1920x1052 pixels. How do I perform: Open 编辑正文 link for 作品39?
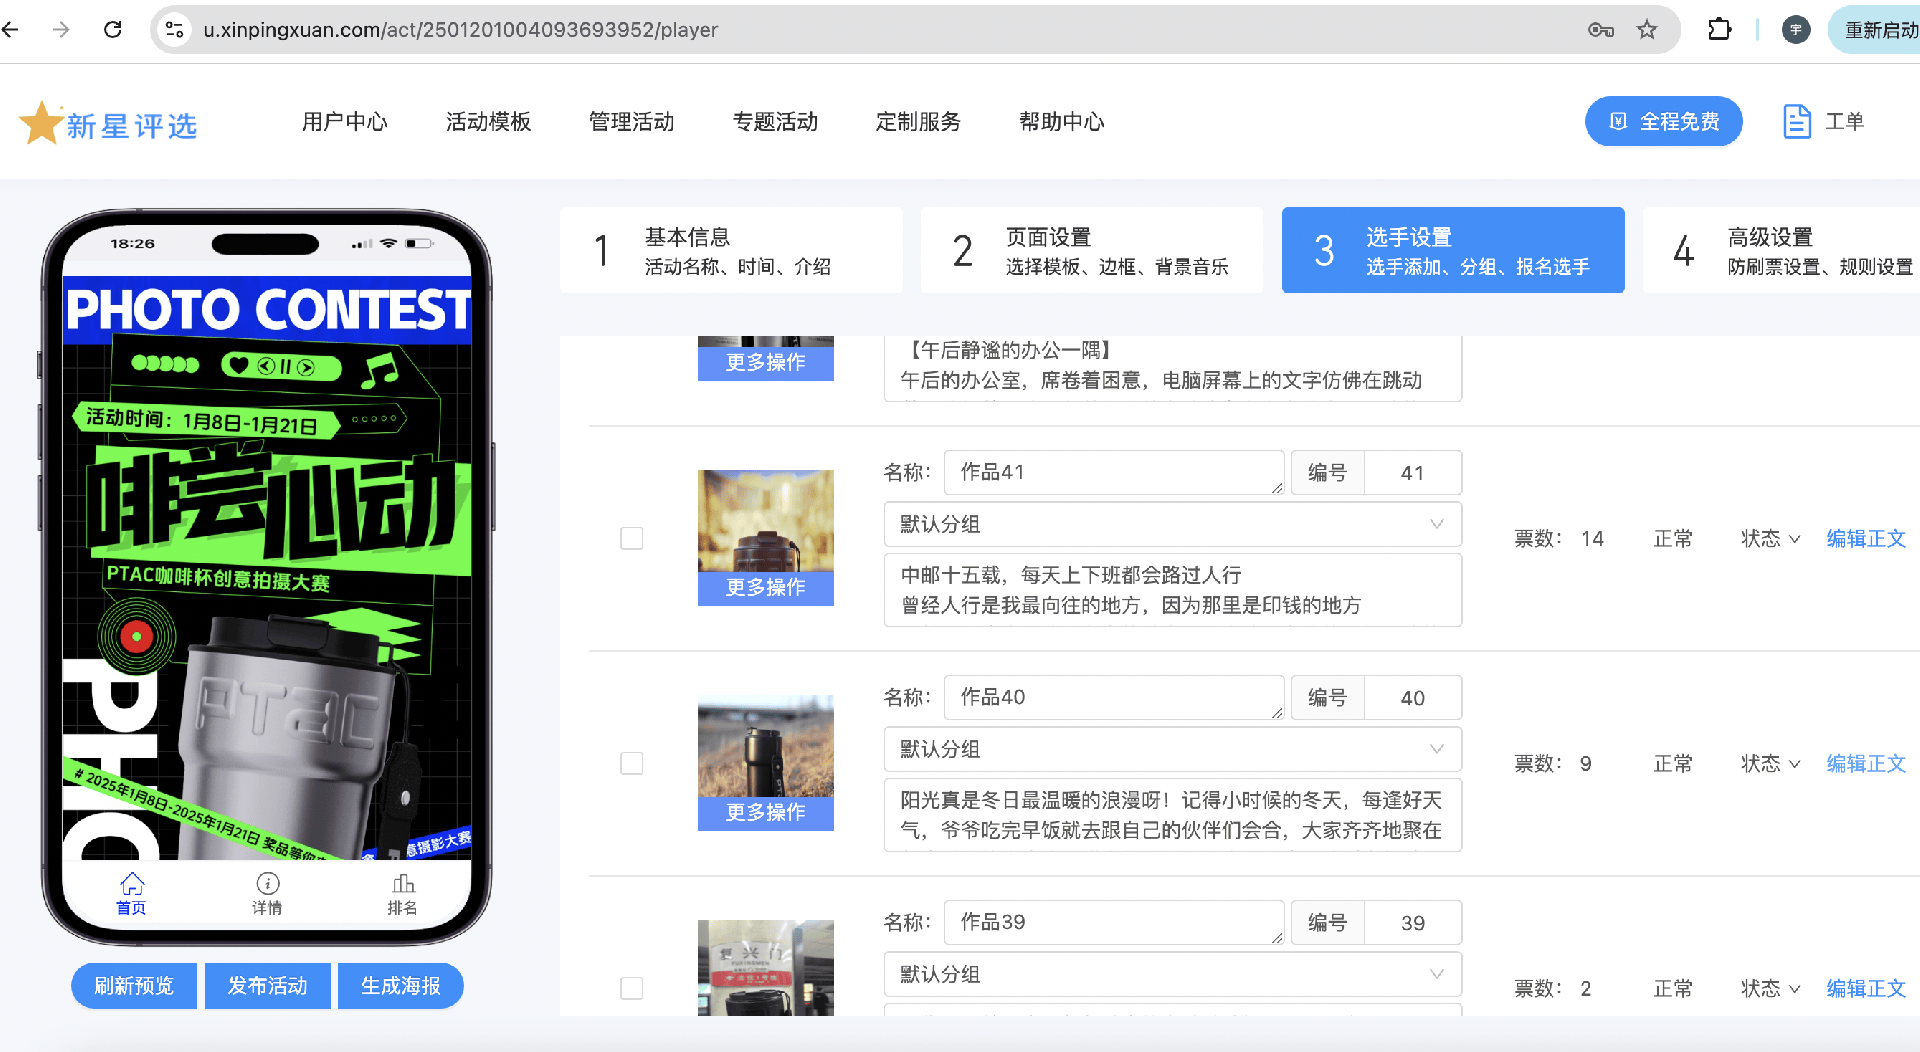(x=1866, y=988)
